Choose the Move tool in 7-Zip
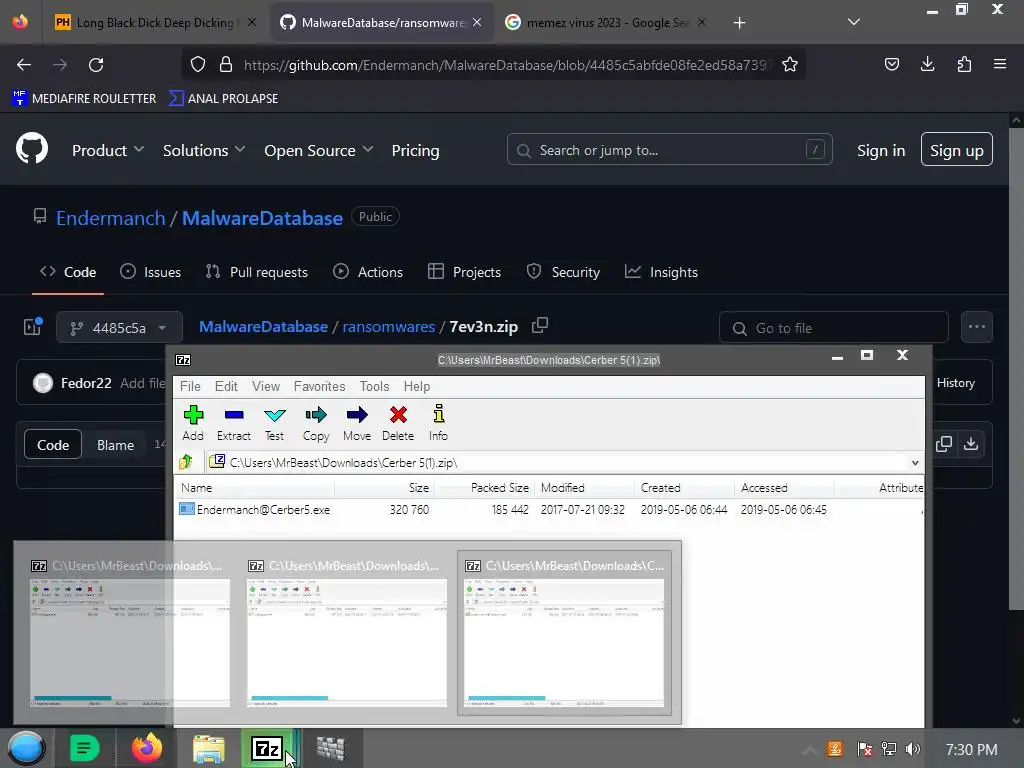The height and width of the screenshot is (768, 1024). [x=357, y=423]
